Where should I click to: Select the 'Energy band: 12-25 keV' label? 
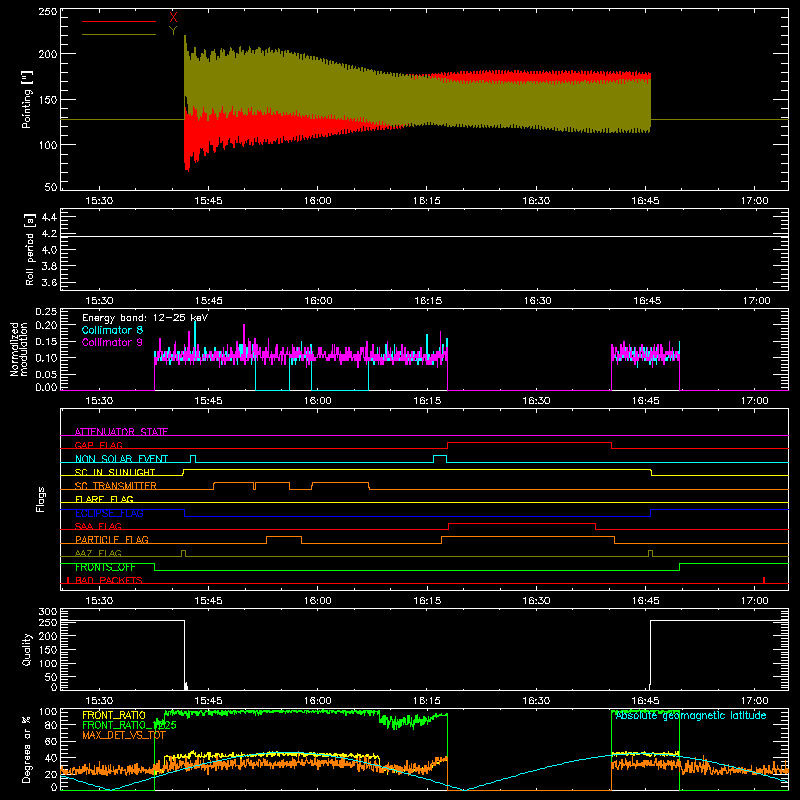click(145, 318)
